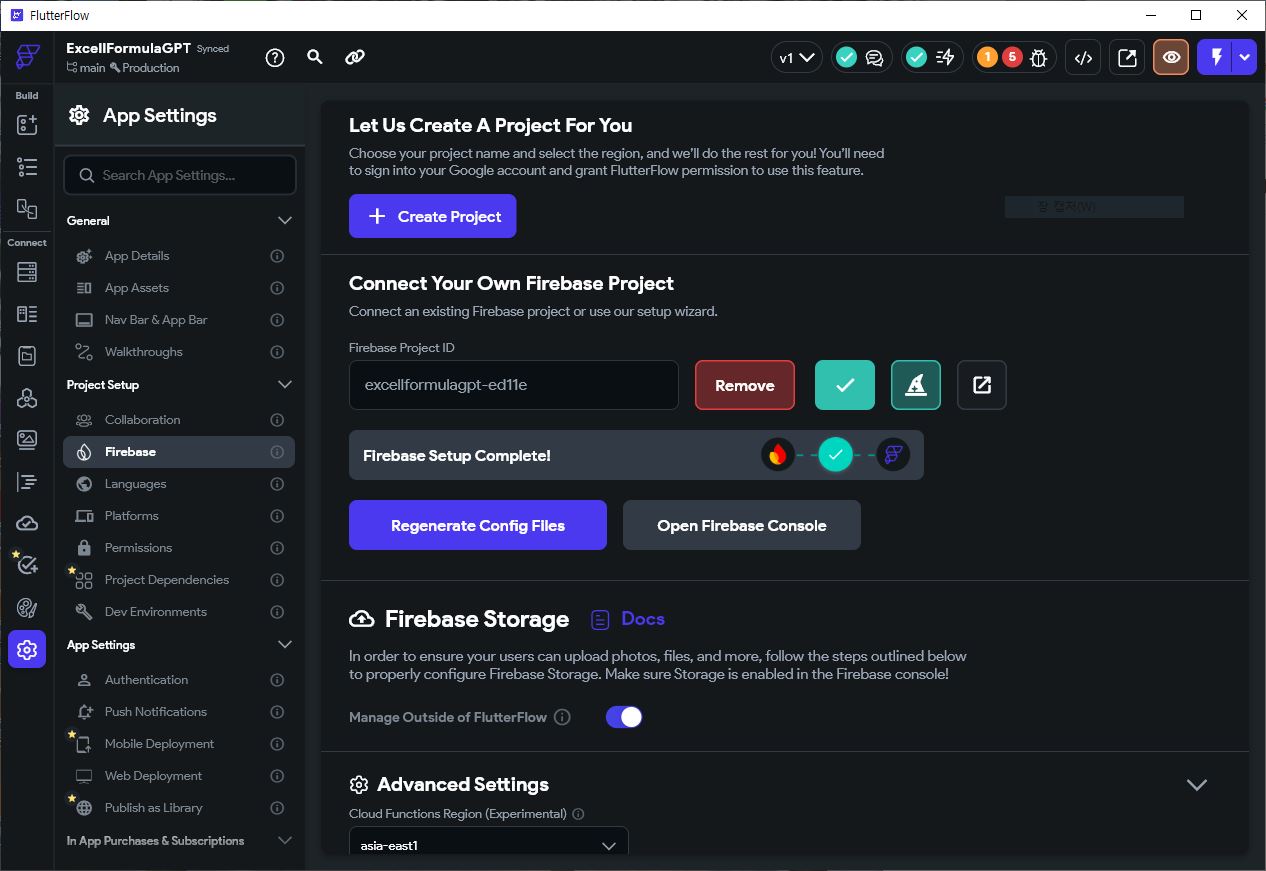Click the Firebase setup wizard hat icon

(916, 385)
